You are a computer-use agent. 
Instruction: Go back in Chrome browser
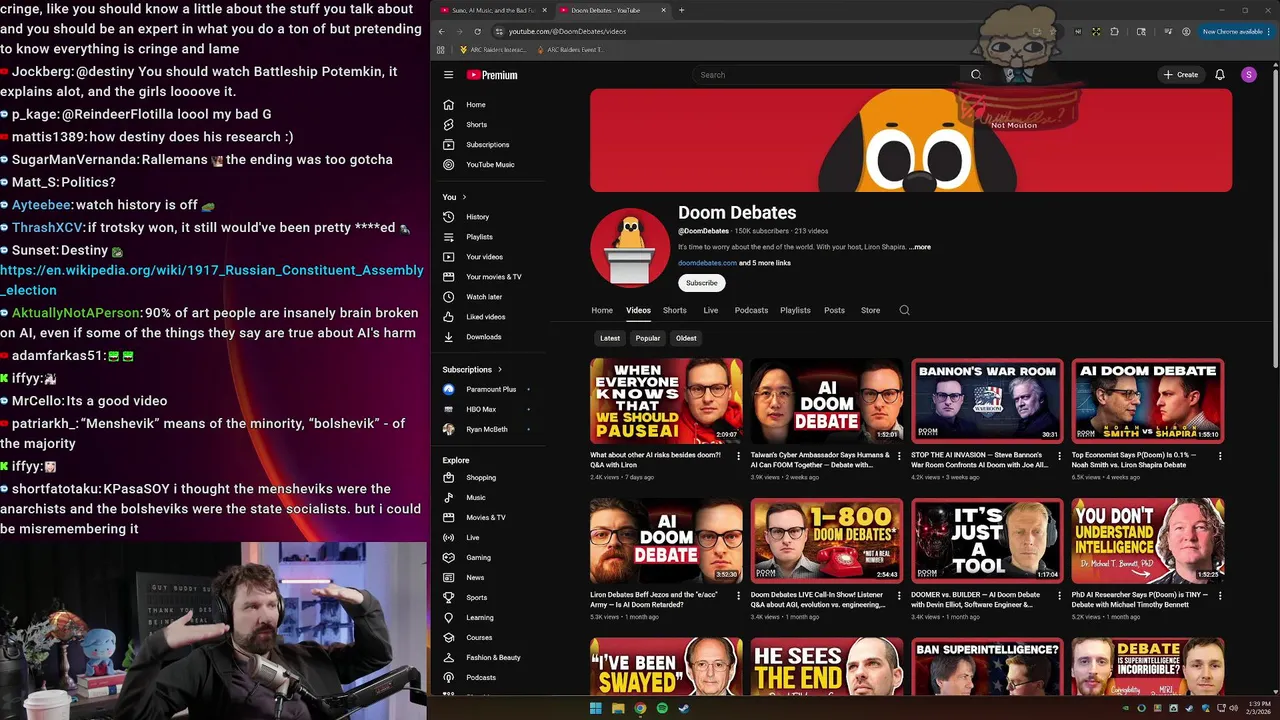(x=441, y=31)
